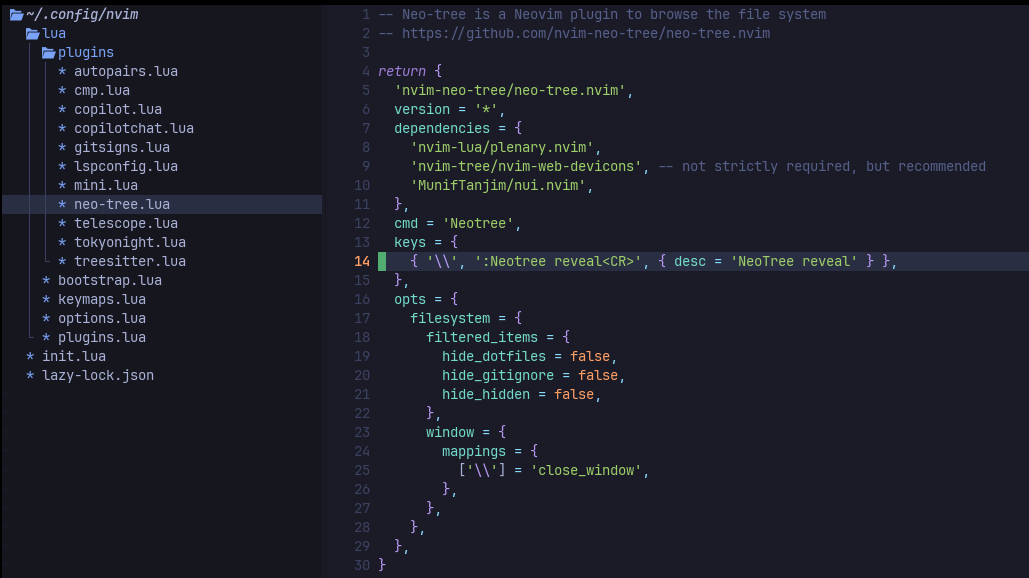Click the hide_dotfiles false value
The width and height of the screenshot is (1029, 578).
click(x=590, y=357)
